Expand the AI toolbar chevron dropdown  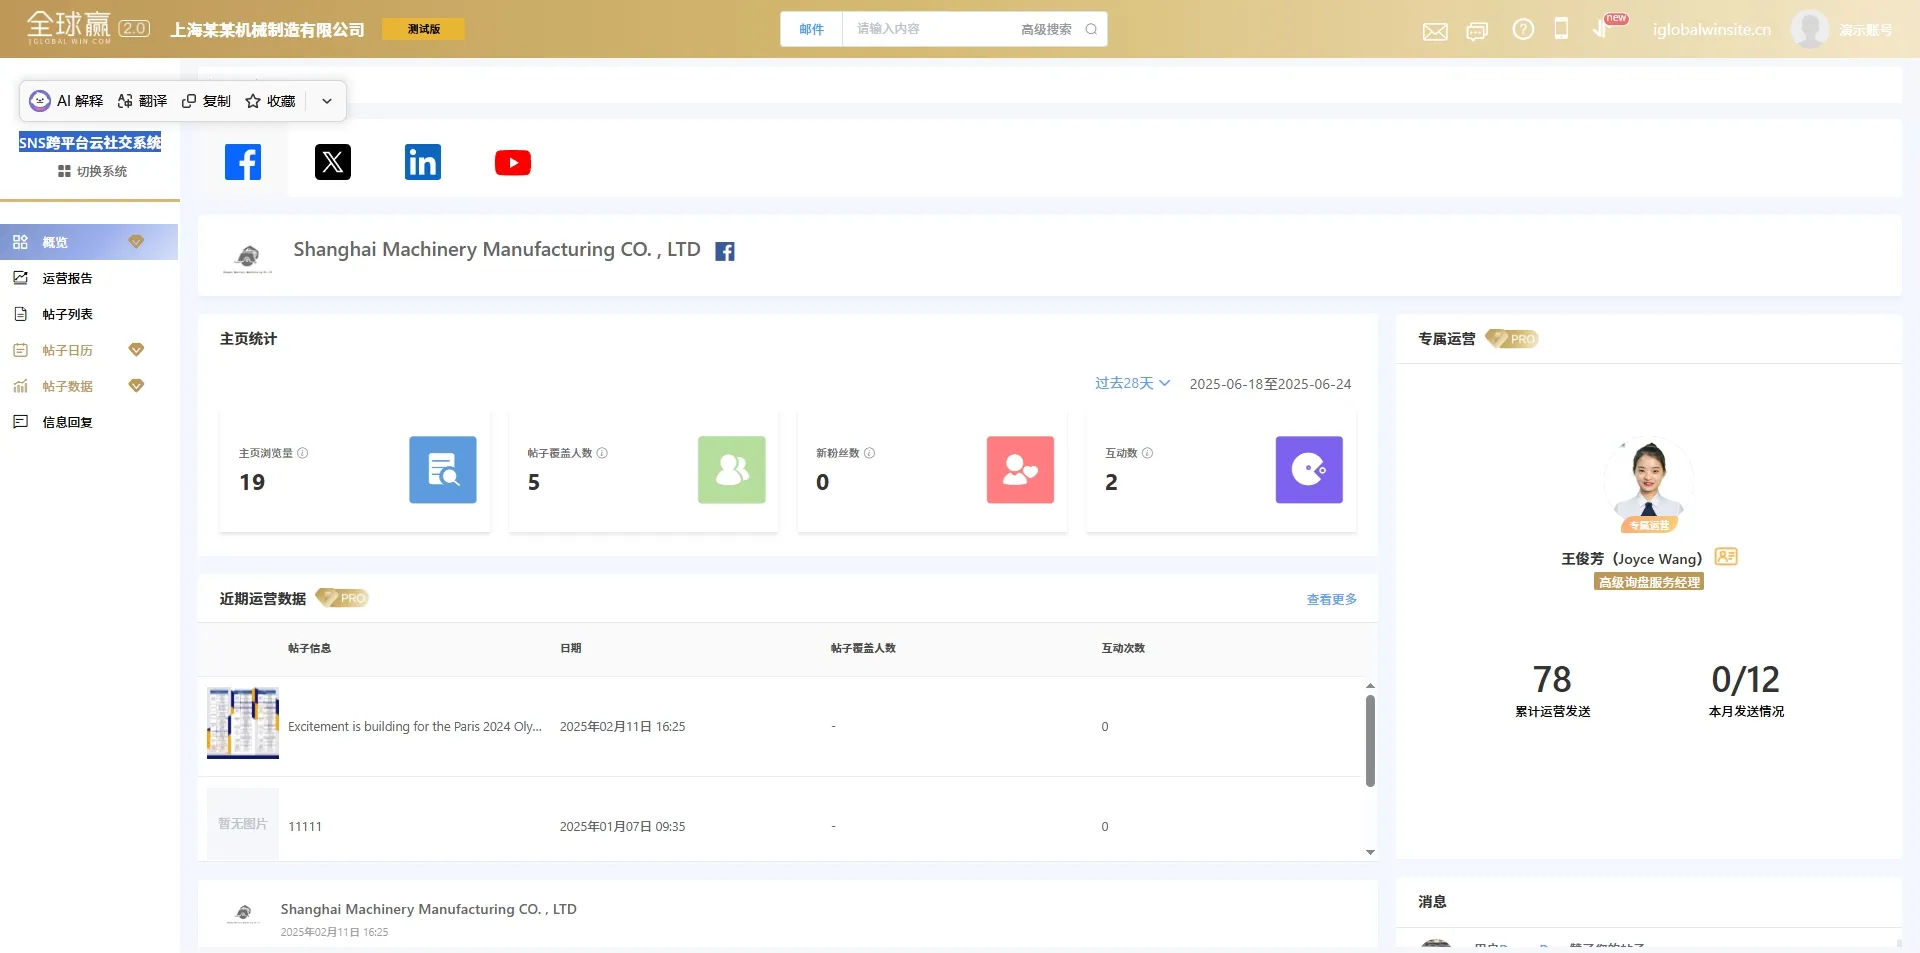click(327, 101)
